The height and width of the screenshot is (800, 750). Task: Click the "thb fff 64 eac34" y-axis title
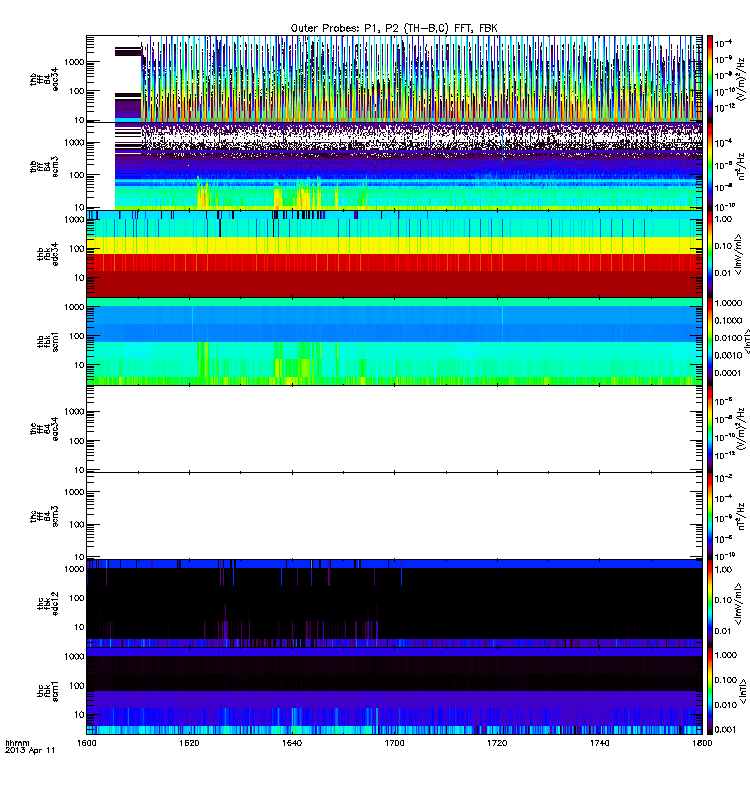click(x=44, y=79)
